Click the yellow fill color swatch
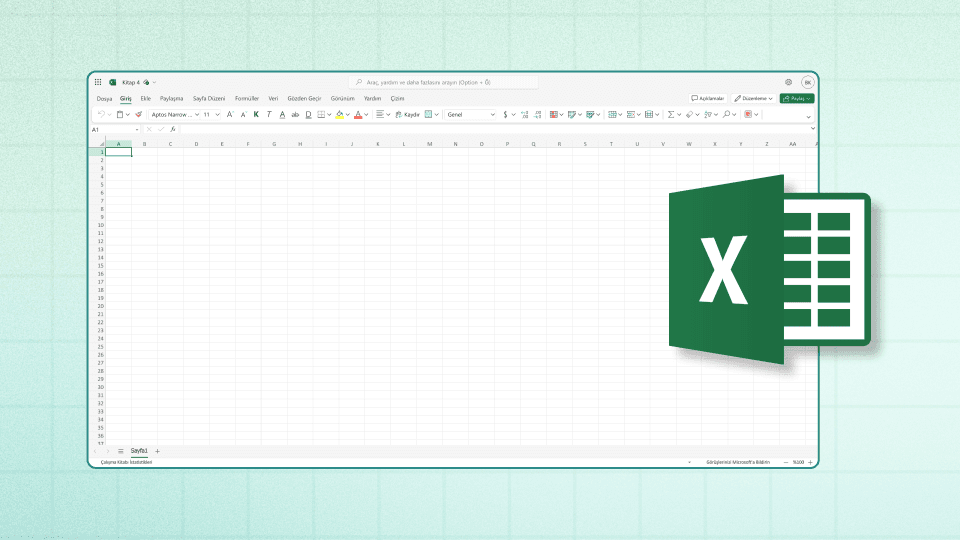 (339, 115)
